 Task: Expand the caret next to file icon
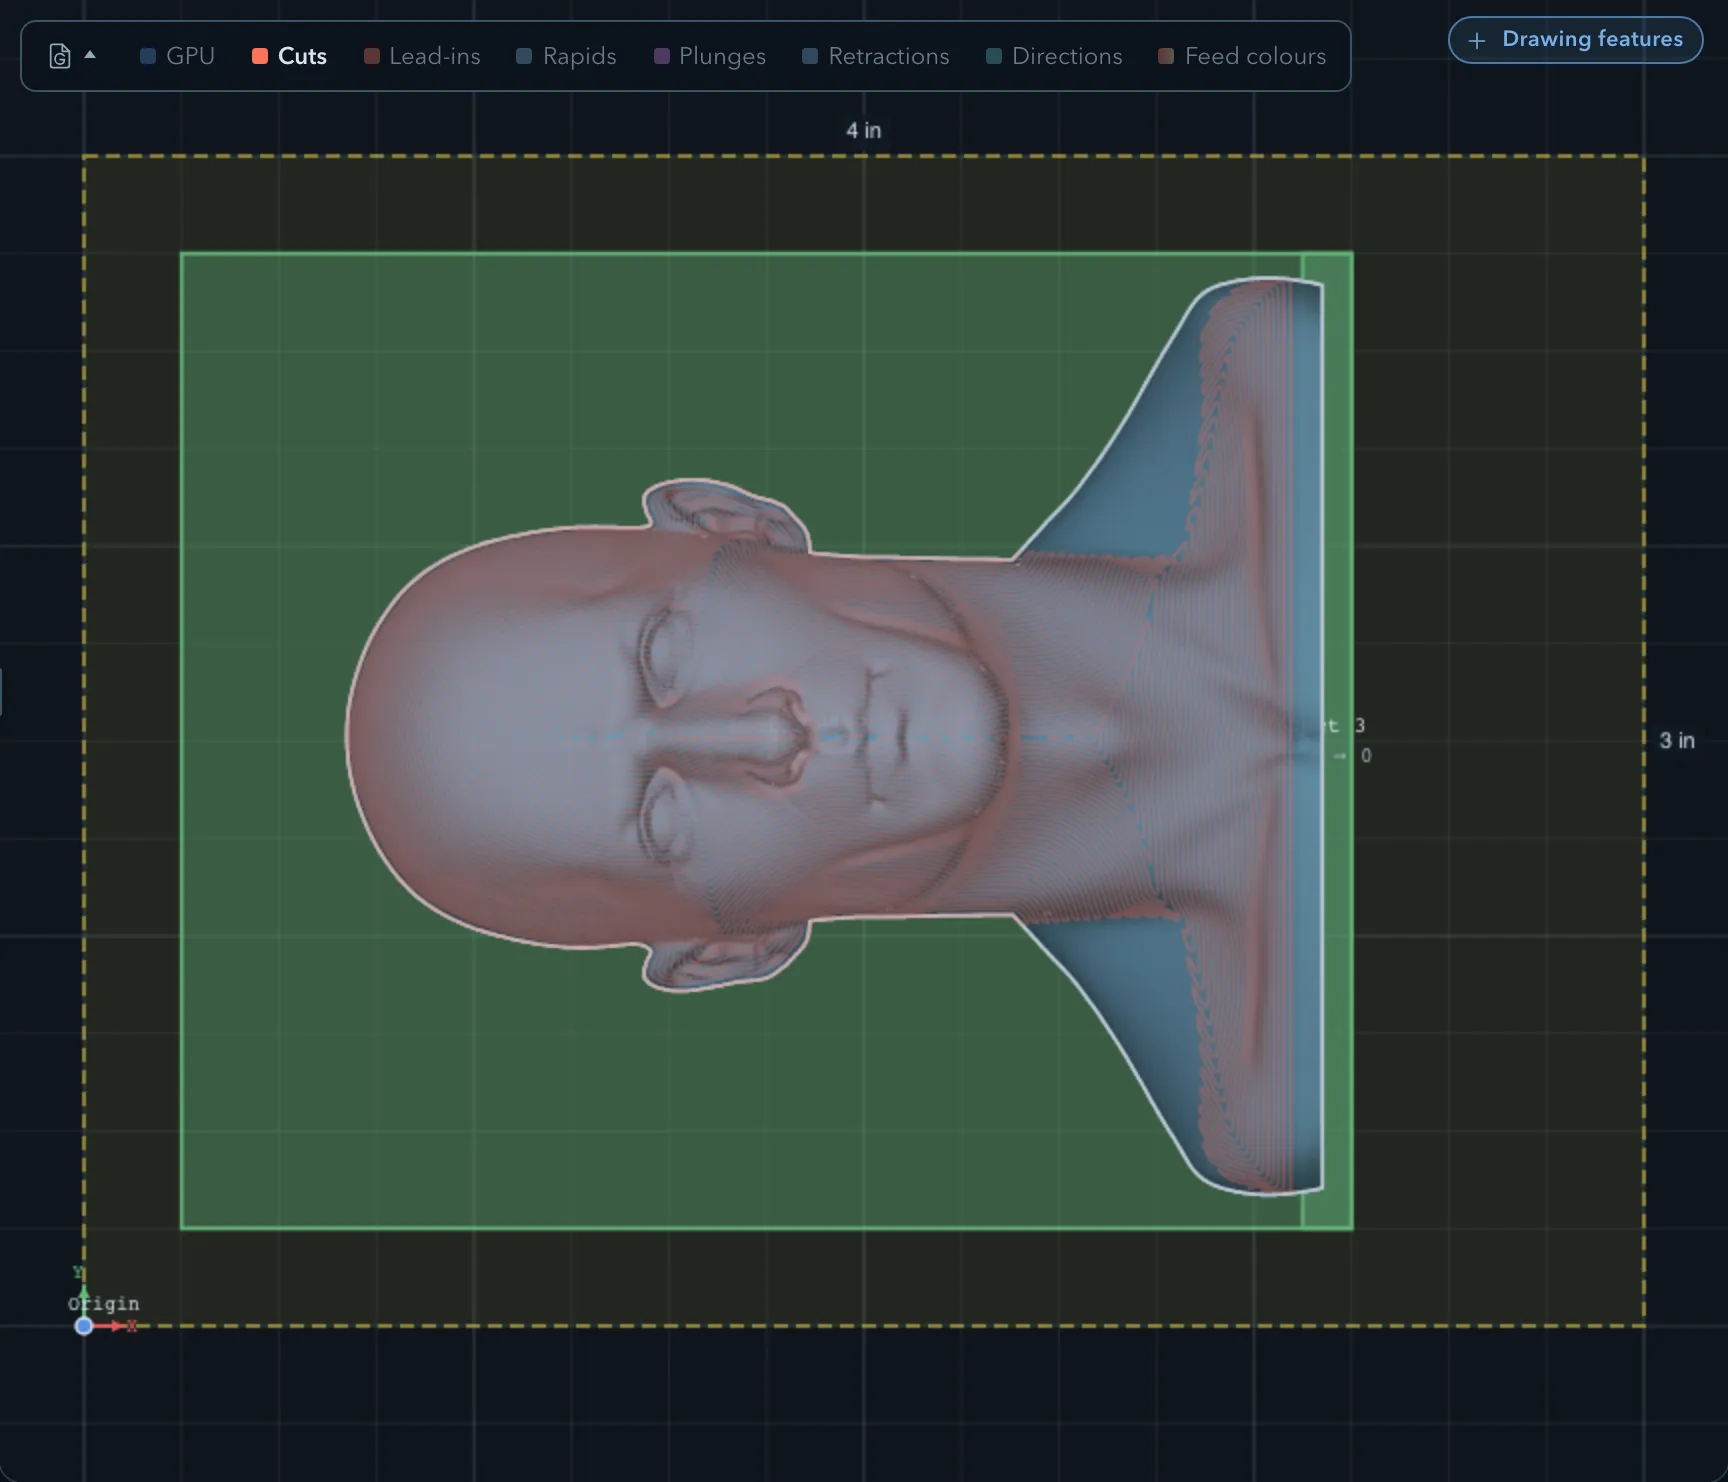[x=90, y=55]
